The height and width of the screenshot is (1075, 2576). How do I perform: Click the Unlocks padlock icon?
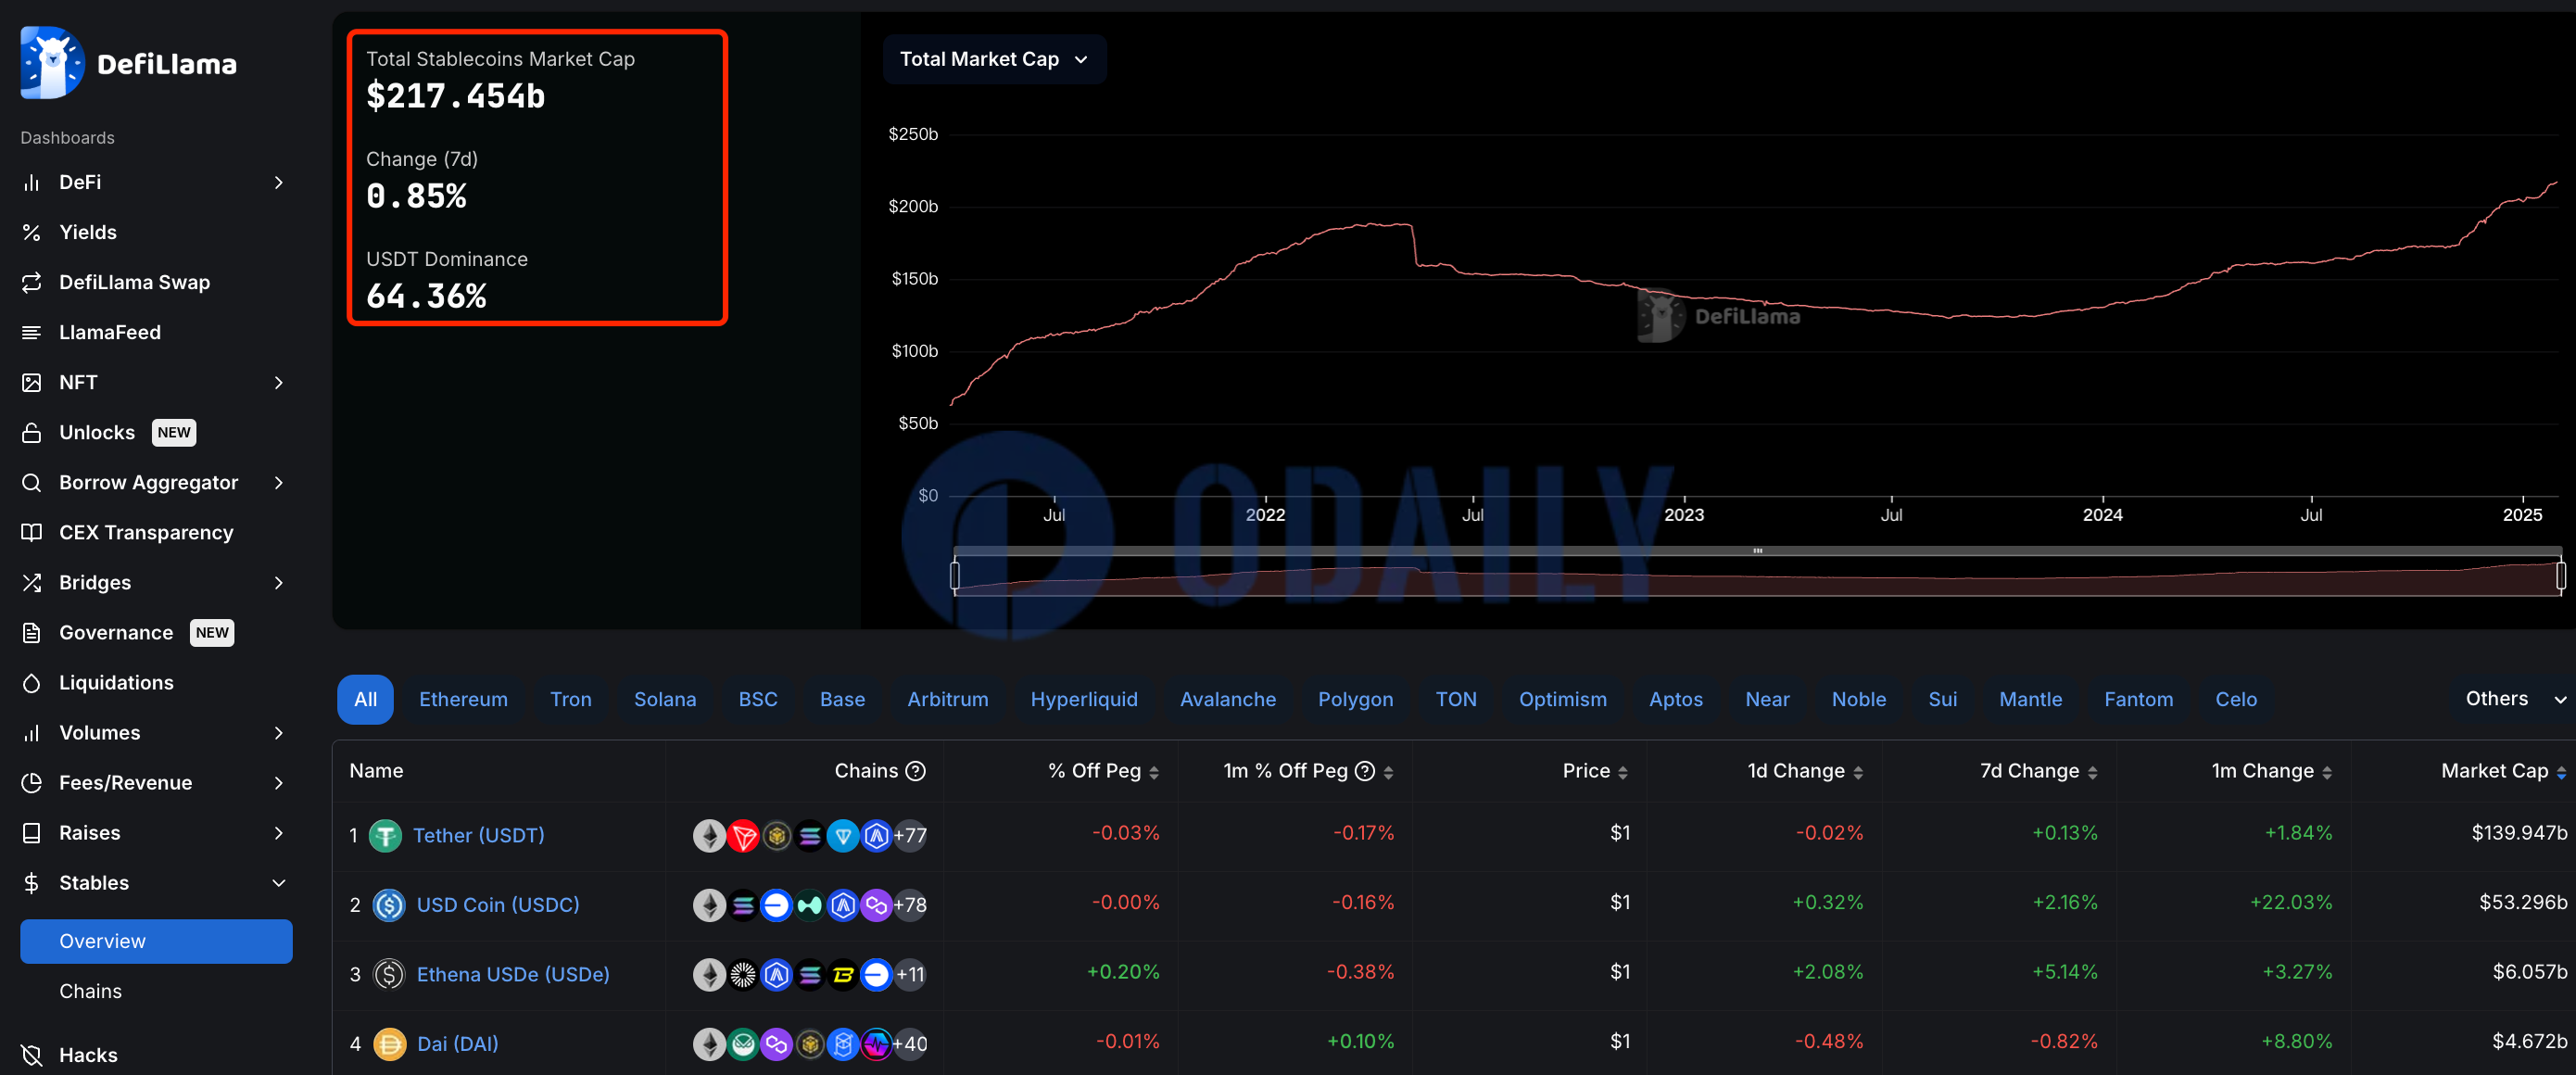[x=32, y=432]
